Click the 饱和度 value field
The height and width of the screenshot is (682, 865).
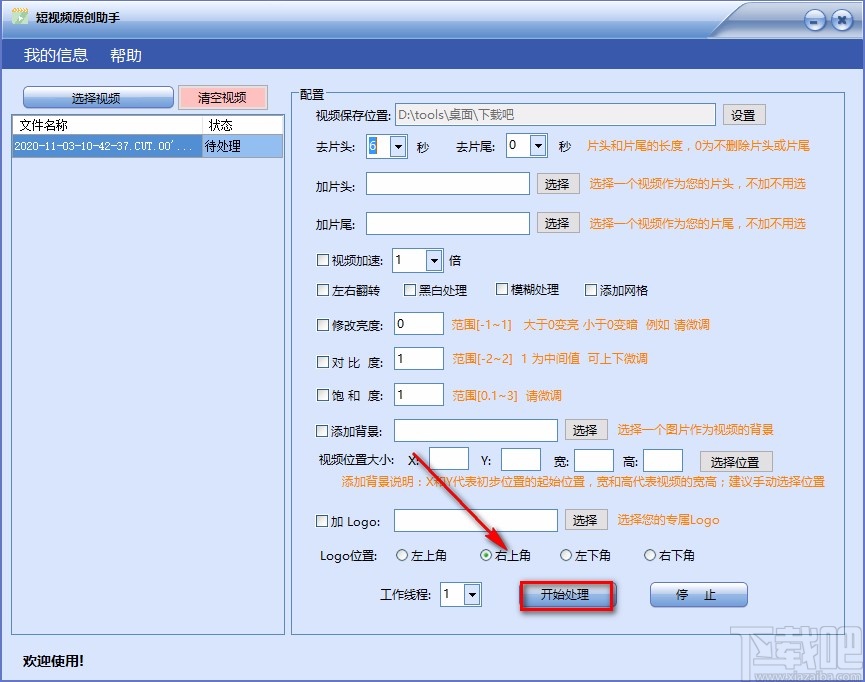(x=419, y=395)
